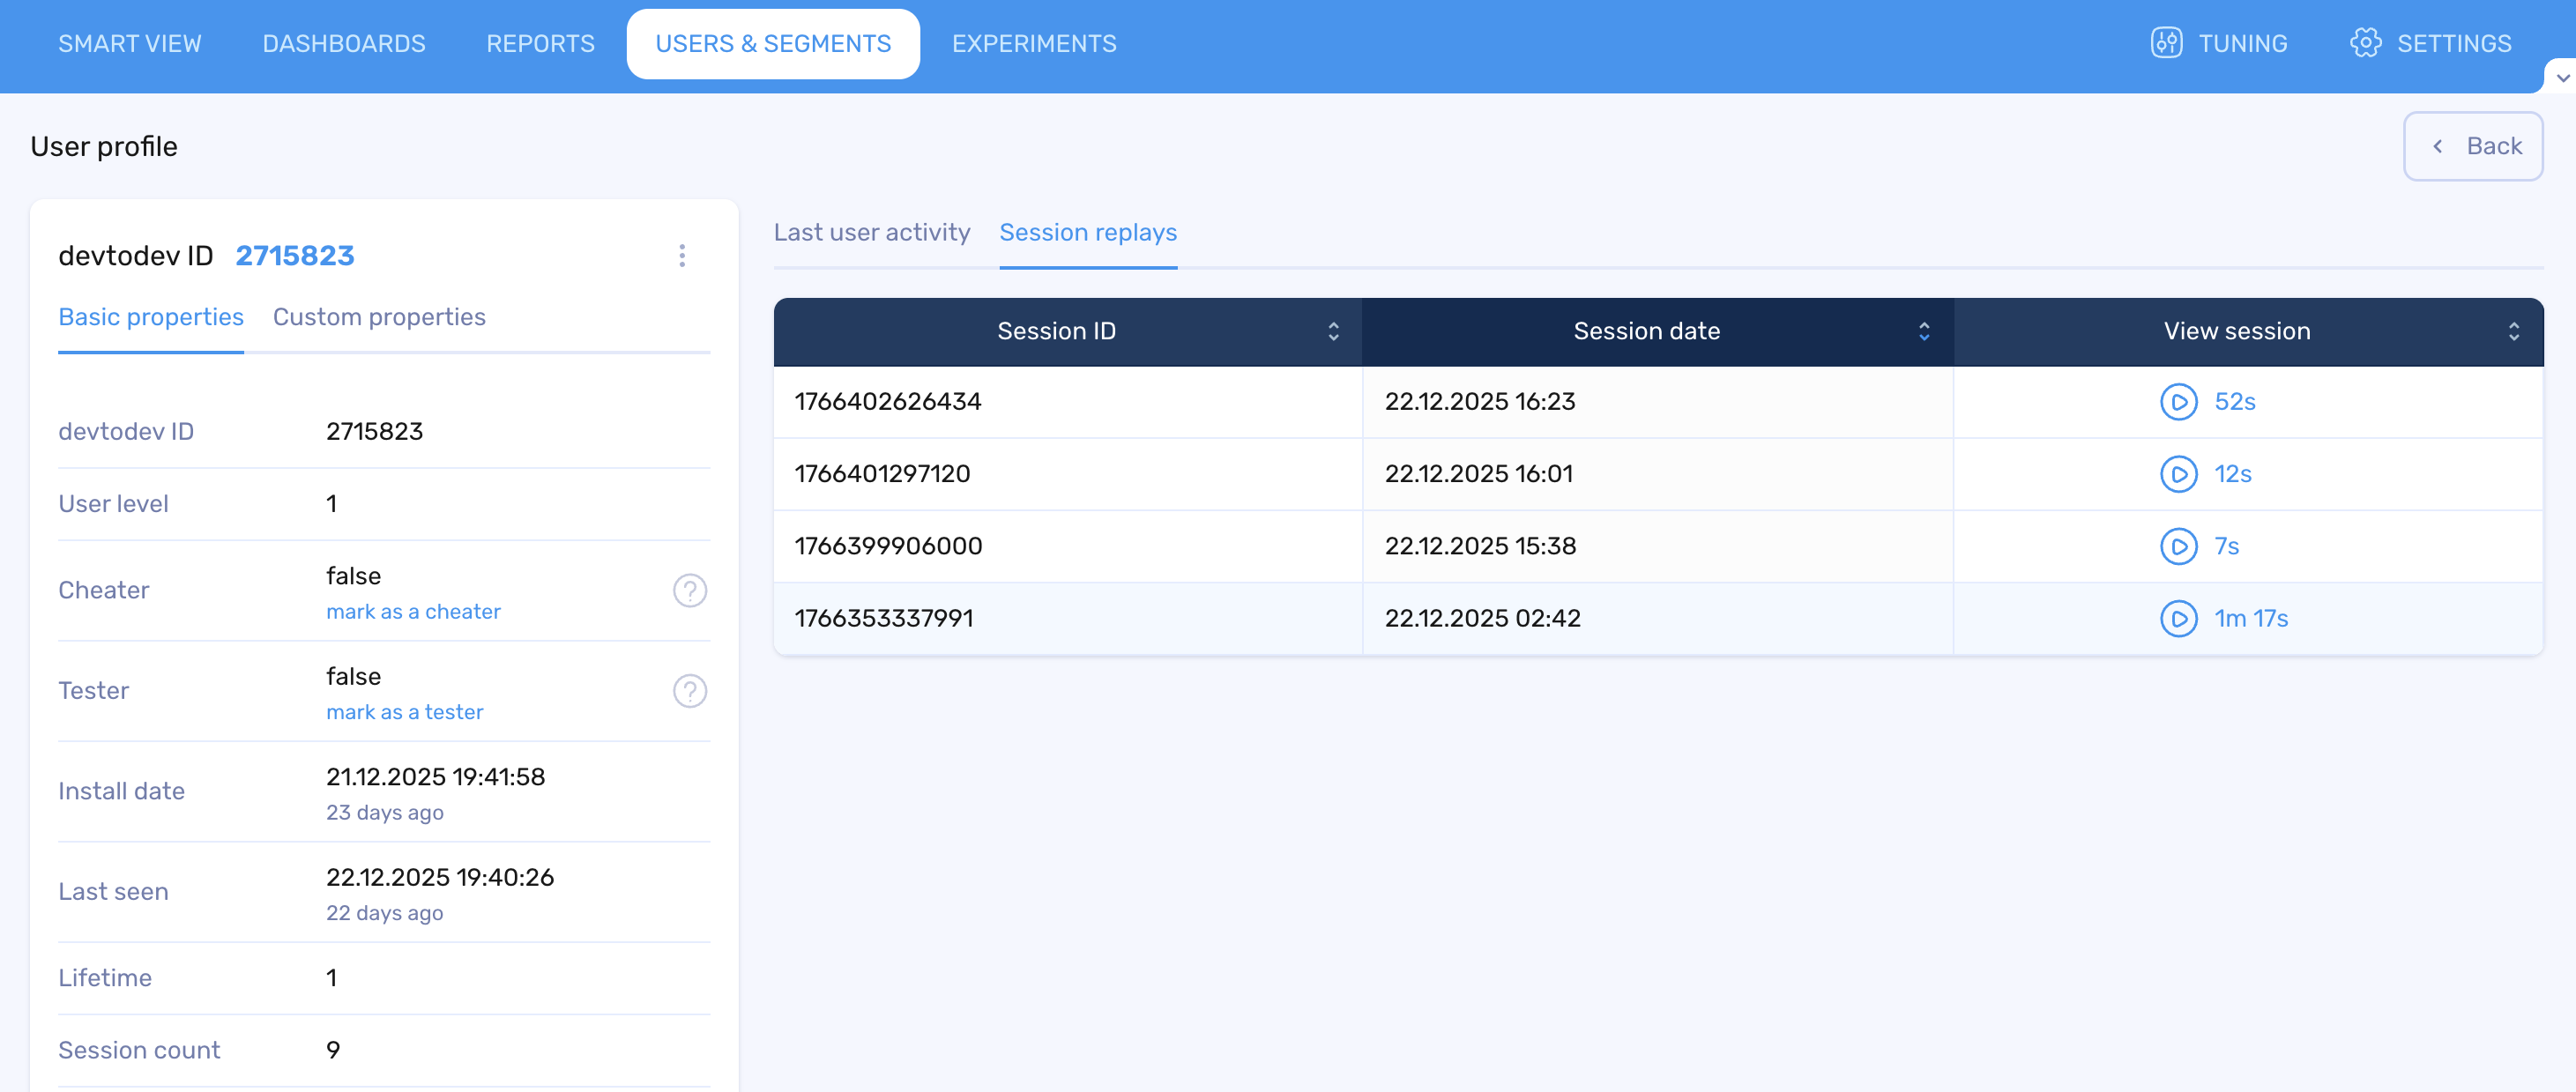Switch to Last user activity tab

871,232
